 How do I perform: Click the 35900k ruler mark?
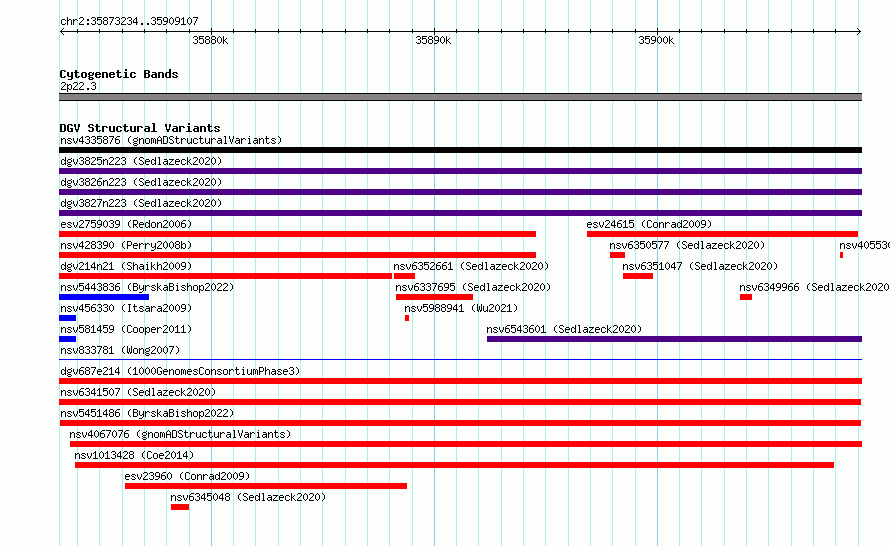[x=656, y=40]
